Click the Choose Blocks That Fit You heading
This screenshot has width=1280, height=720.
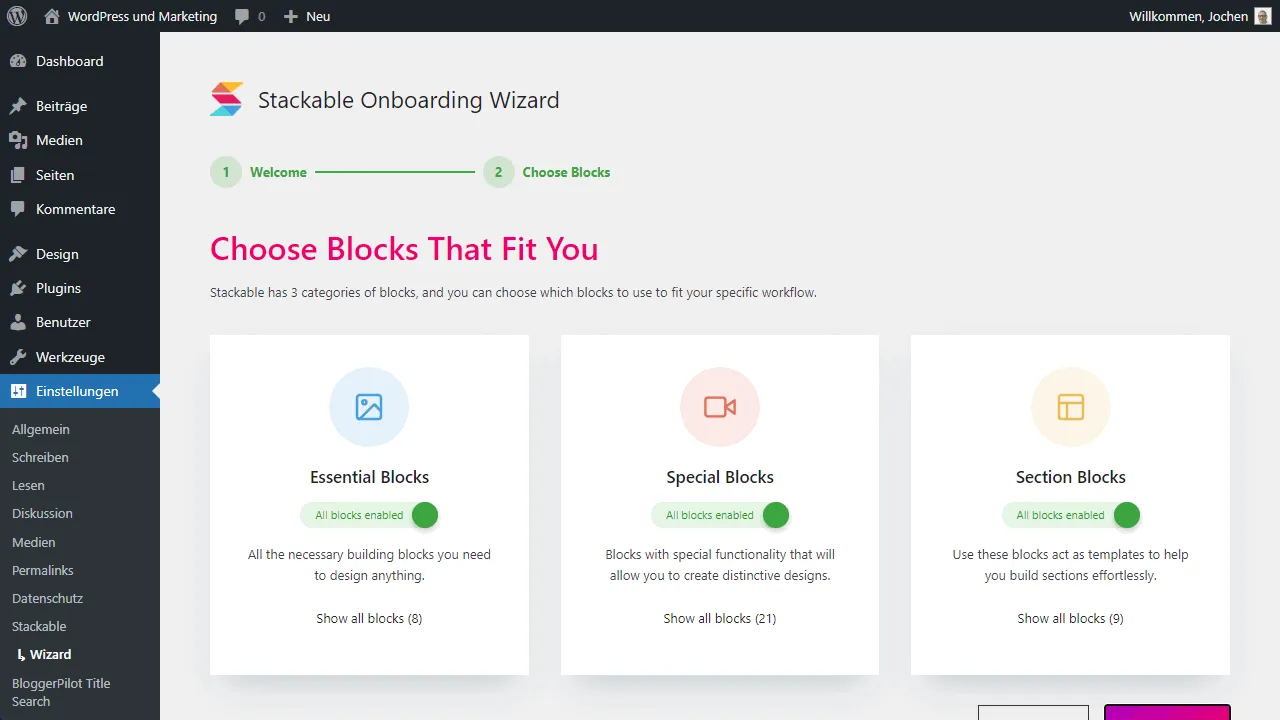coord(404,248)
